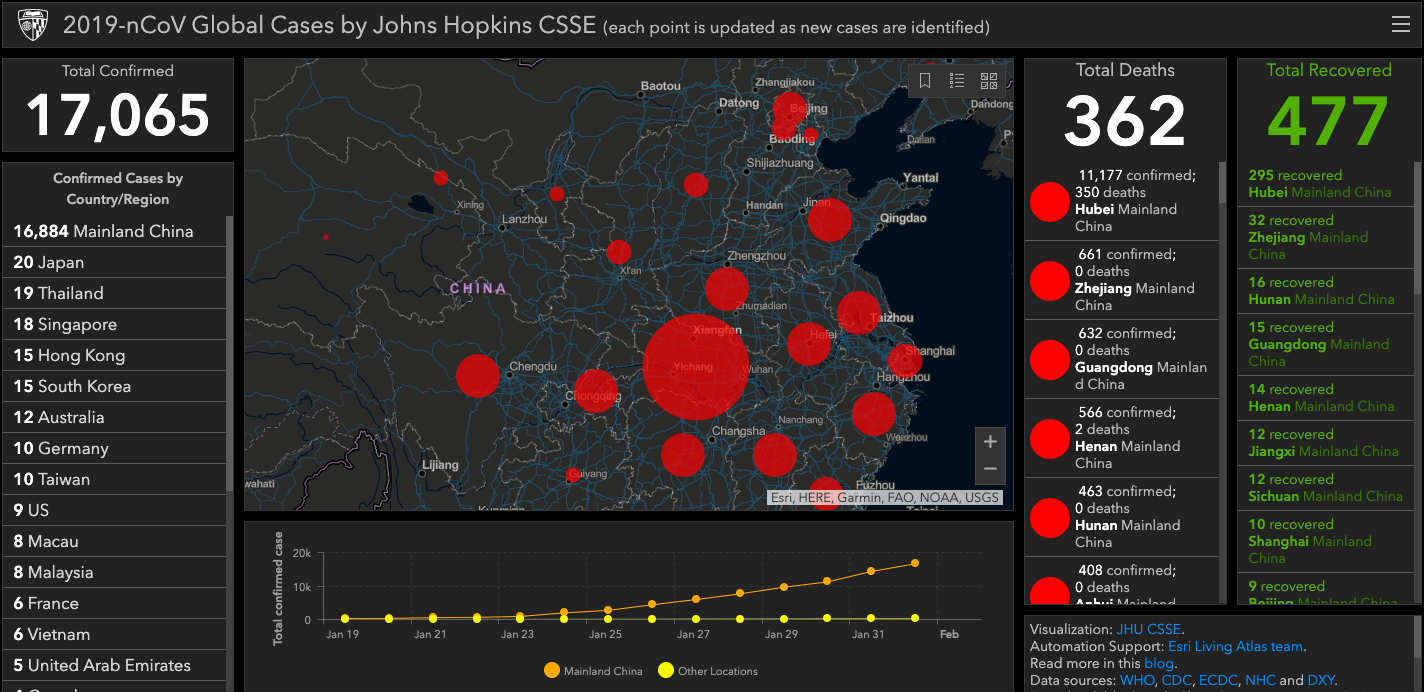Click the red circle next to Hunan deaths entry
This screenshot has width=1424, height=692.
(x=1050, y=517)
